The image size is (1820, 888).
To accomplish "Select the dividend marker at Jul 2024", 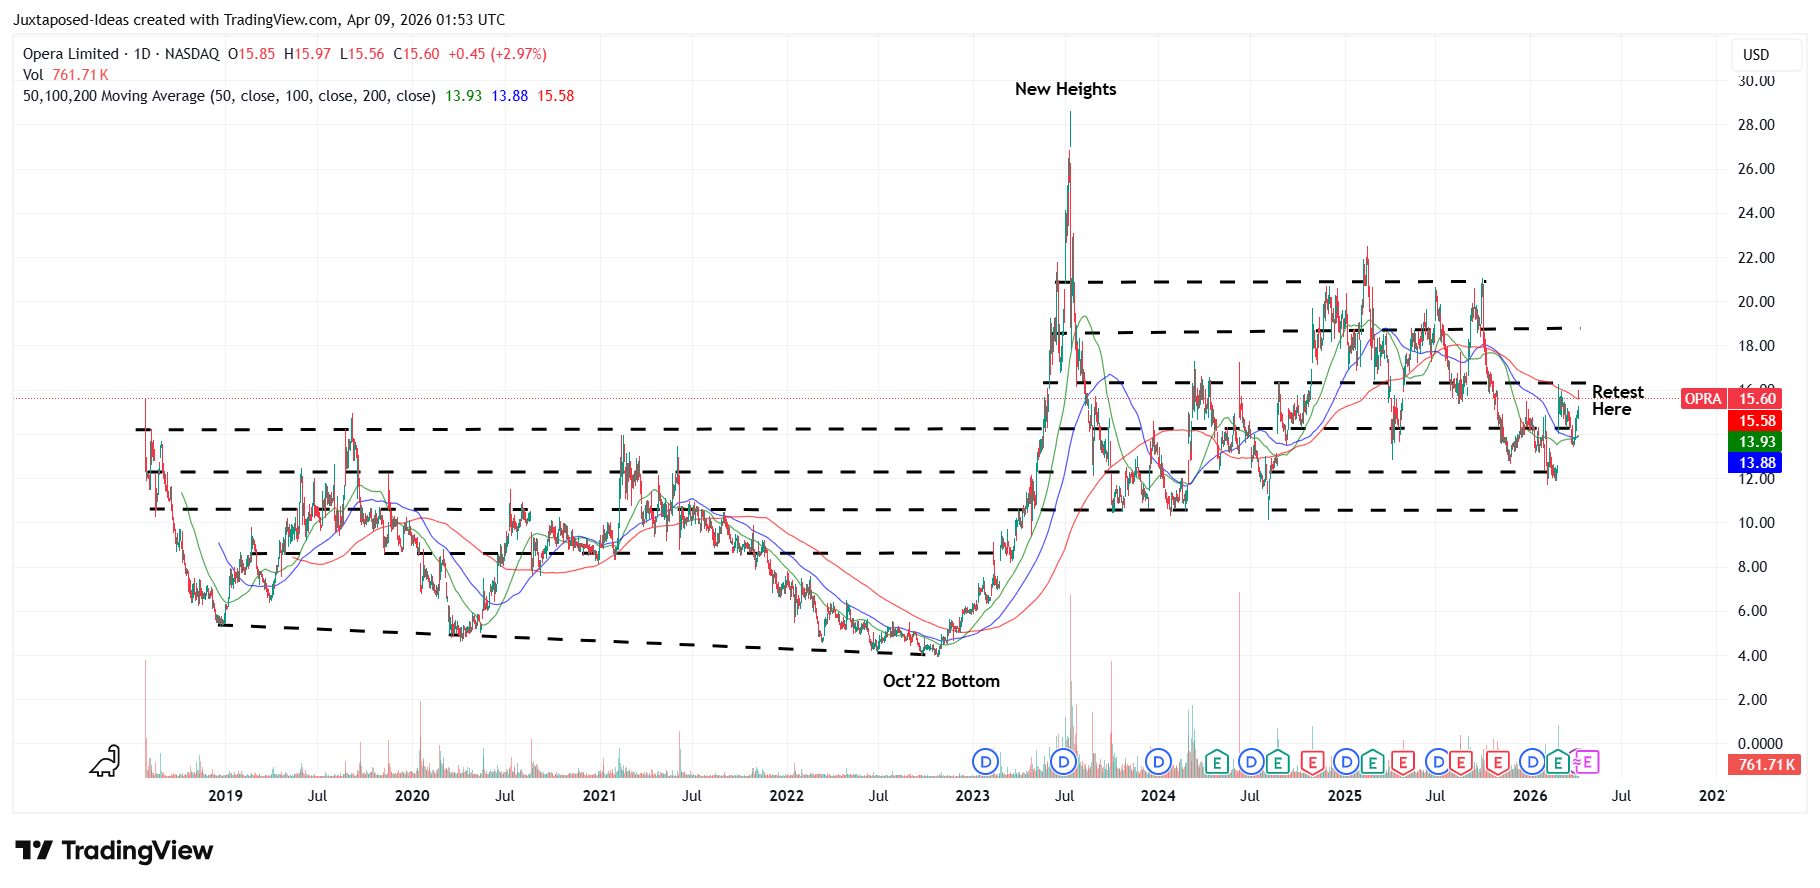I will 1250,762.
